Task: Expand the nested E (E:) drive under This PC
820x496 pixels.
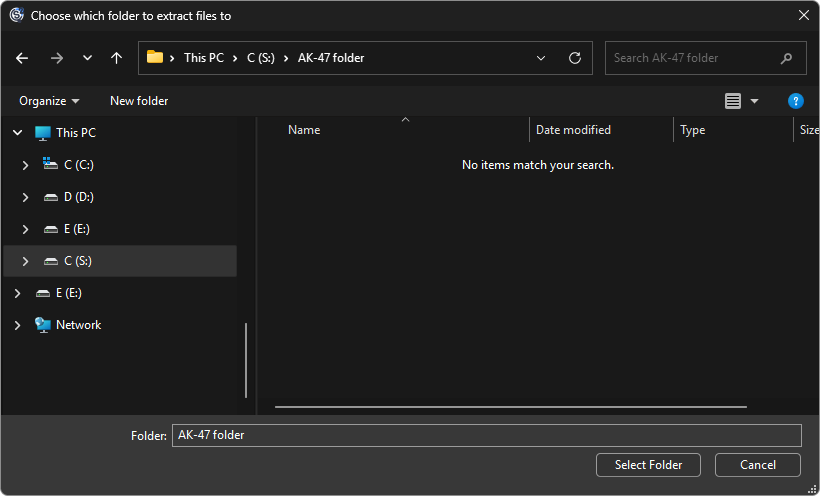Action: 25,229
